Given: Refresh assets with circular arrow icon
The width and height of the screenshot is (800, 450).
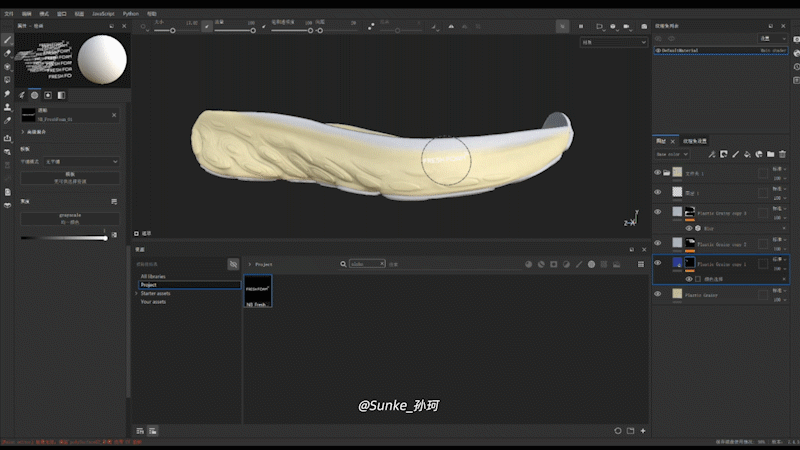Looking at the screenshot, I should [618, 431].
